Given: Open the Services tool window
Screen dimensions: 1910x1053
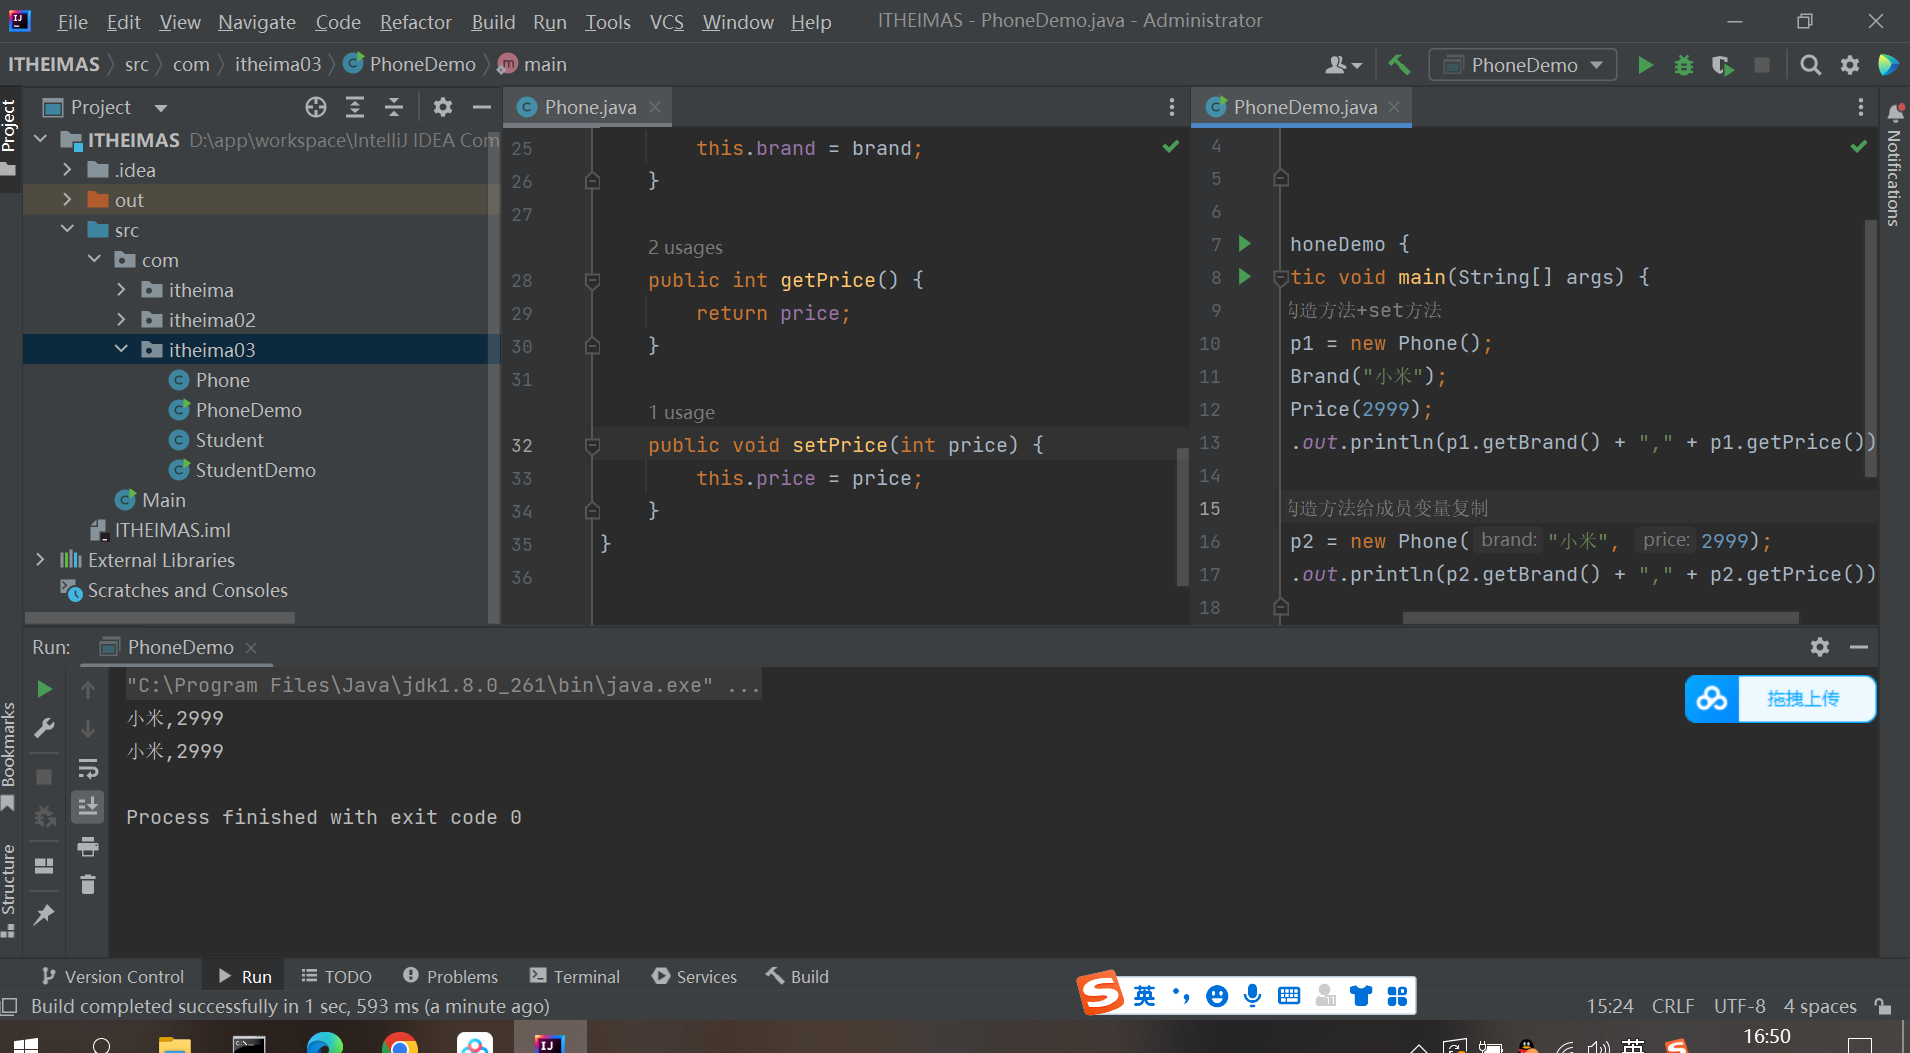Looking at the screenshot, I should [694, 976].
